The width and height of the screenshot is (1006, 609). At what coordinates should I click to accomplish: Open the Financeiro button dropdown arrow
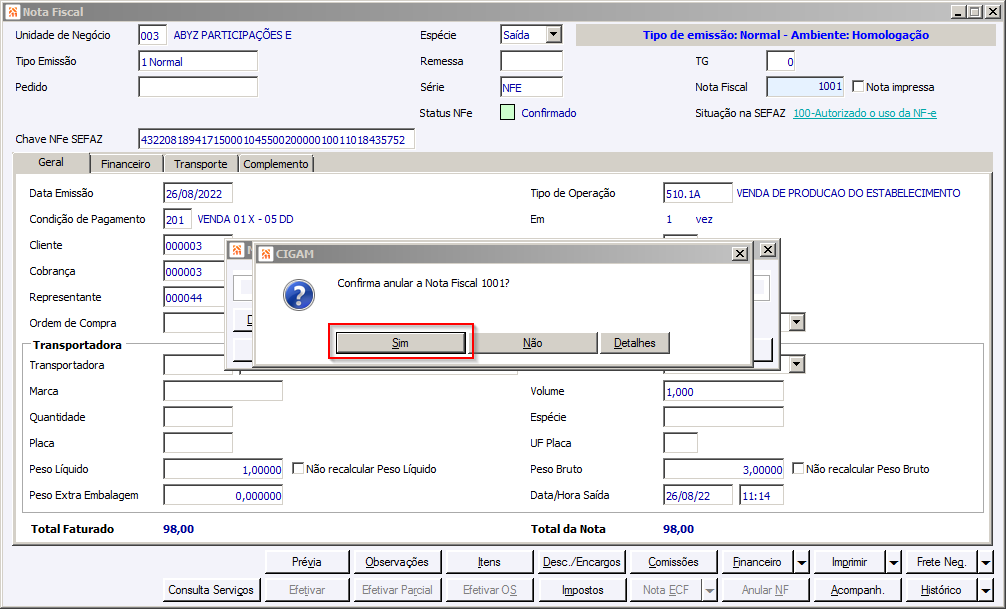tap(800, 562)
